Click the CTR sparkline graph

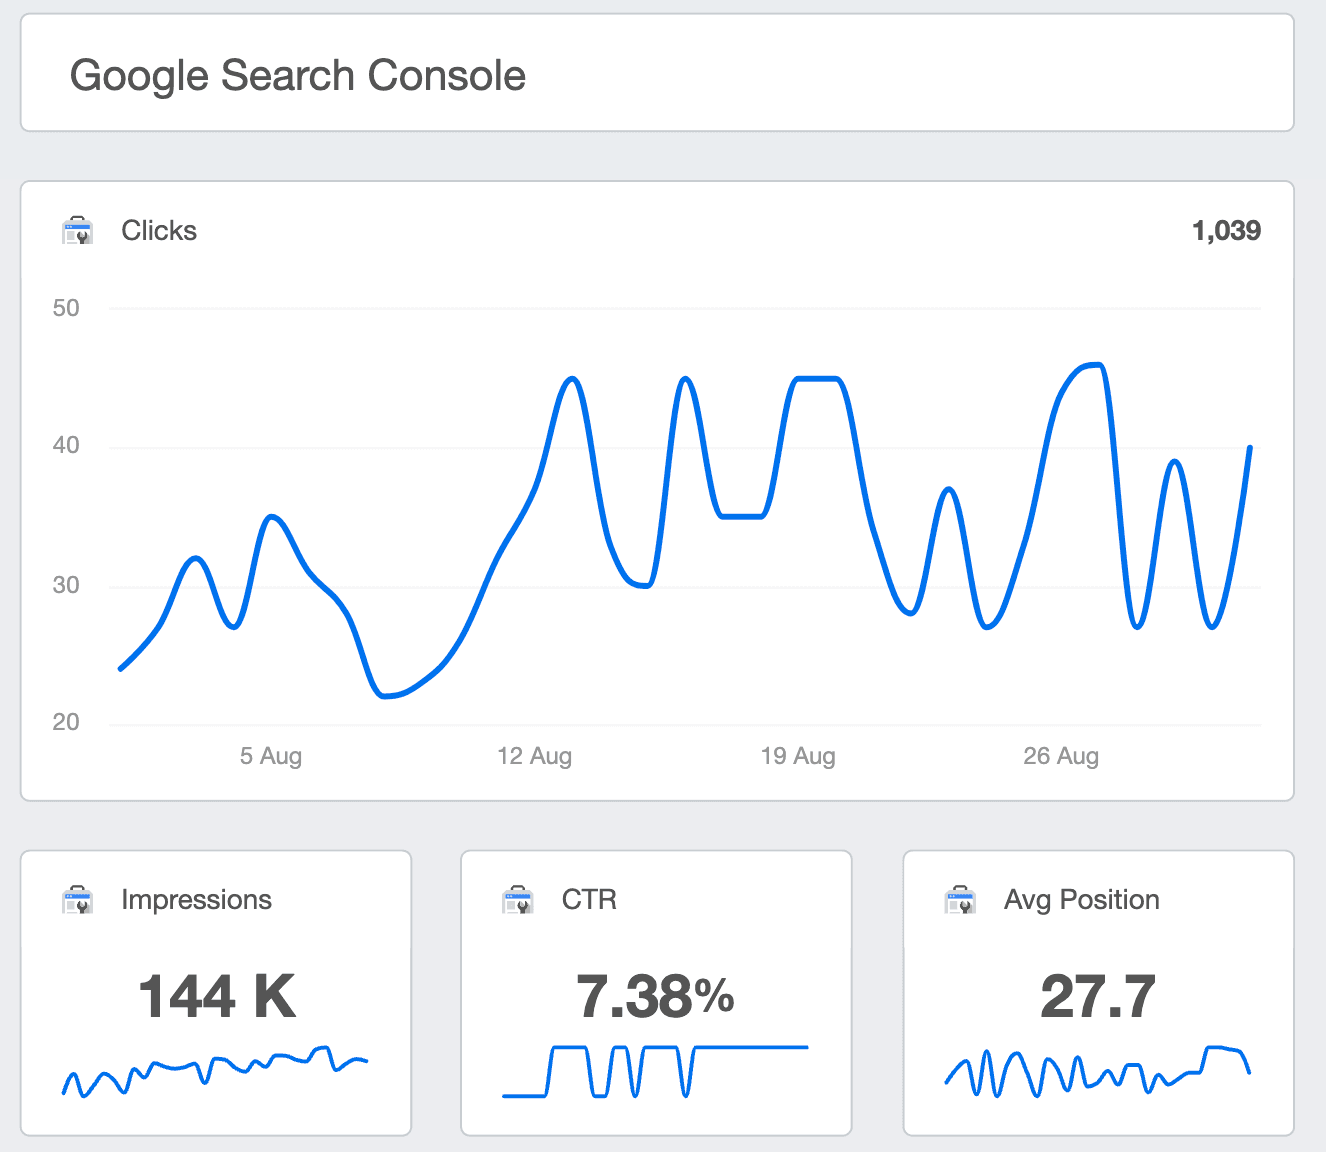coord(655,1070)
